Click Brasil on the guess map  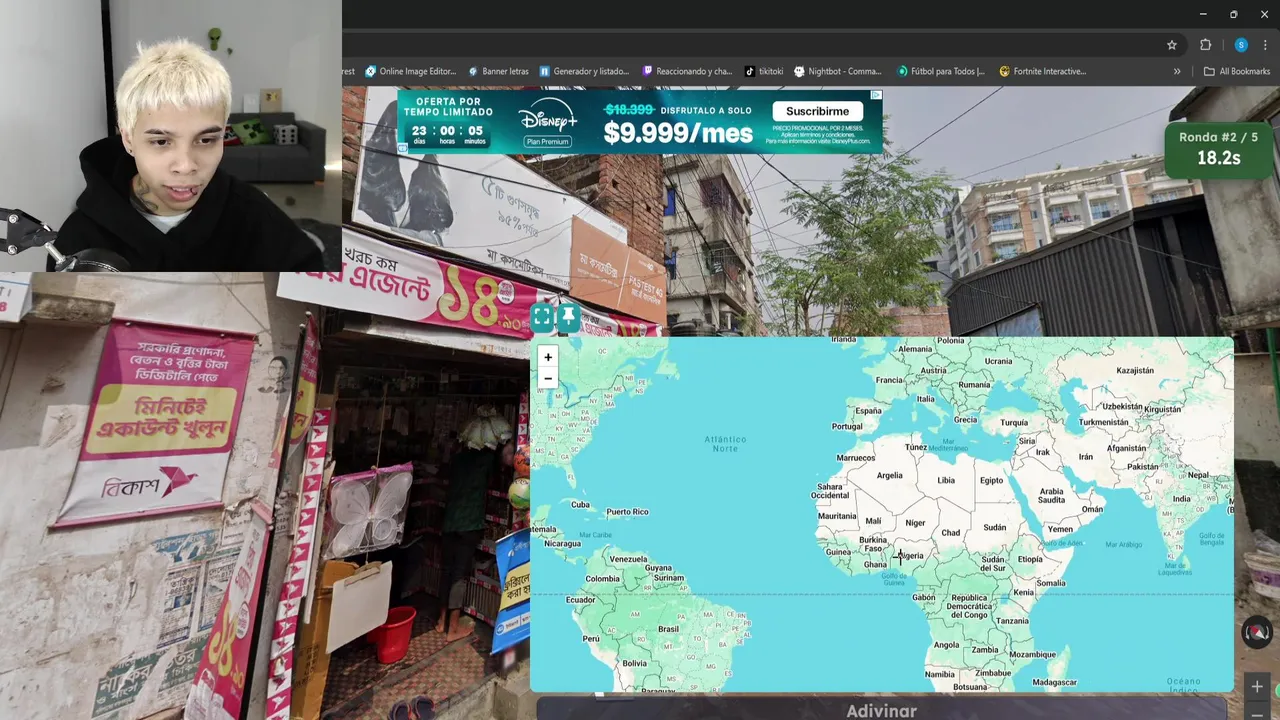coord(668,629)
